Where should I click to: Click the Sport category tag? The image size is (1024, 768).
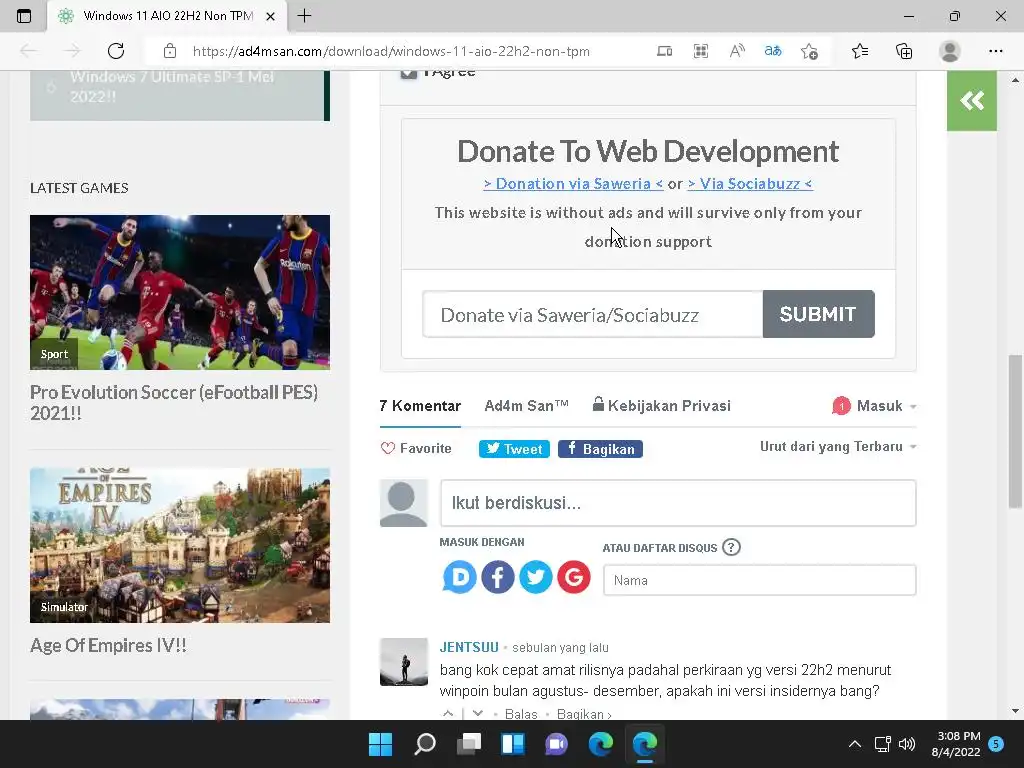pos(54,354)
